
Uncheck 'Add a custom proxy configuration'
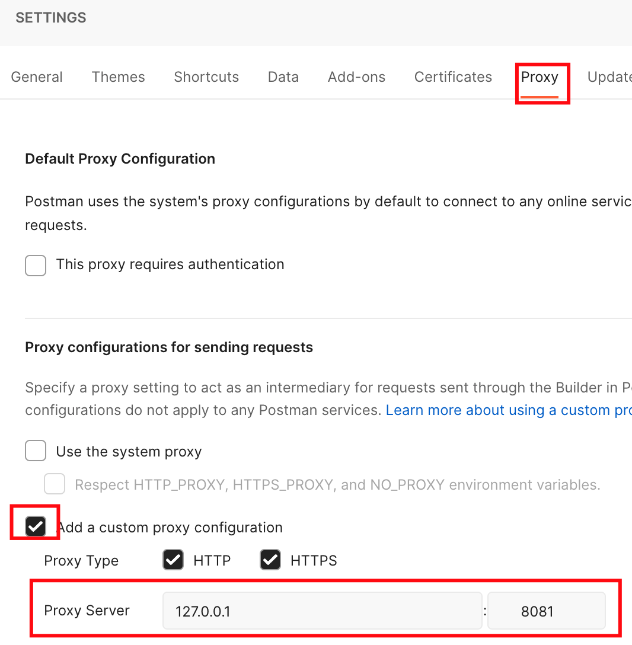36,526
